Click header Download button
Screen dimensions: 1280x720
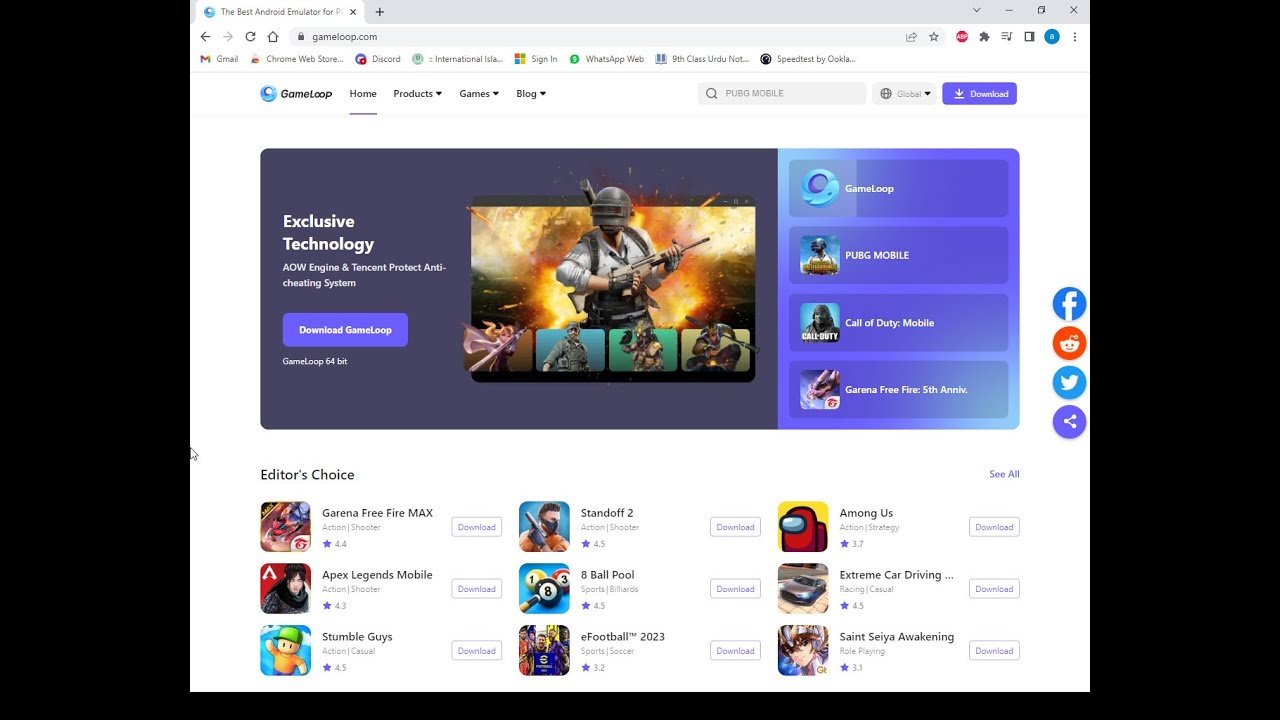click(x=979, y=94)
